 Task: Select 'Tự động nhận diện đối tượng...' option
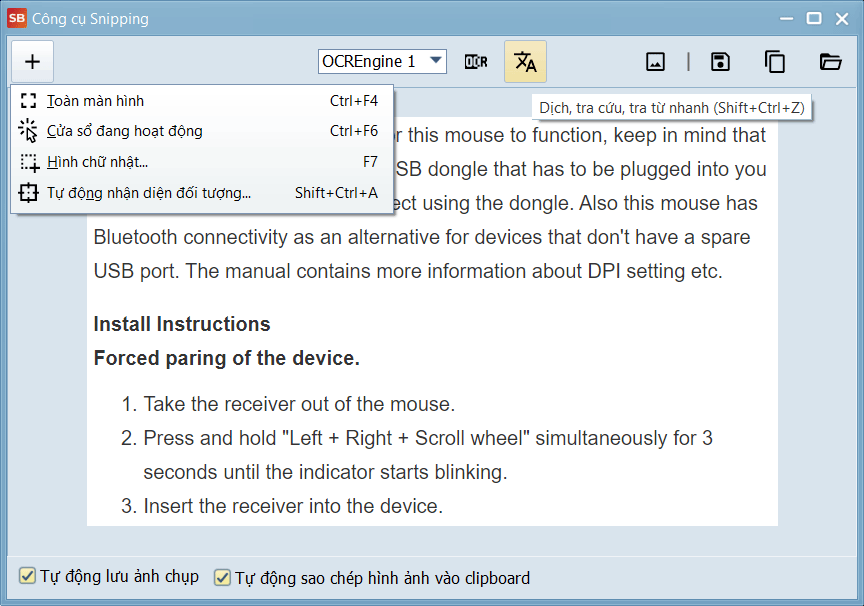148,193
